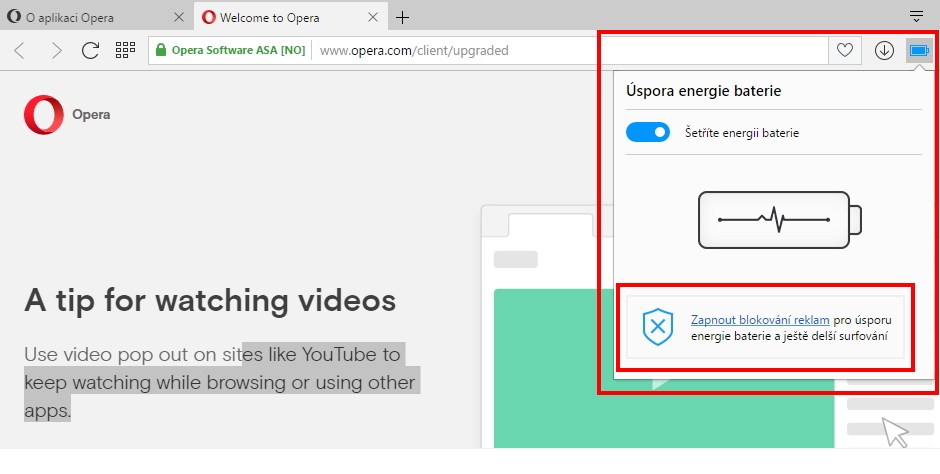Click the blue ad-blocking shield icon
Screen dimensions: 940x474
[x=658, y=327]
